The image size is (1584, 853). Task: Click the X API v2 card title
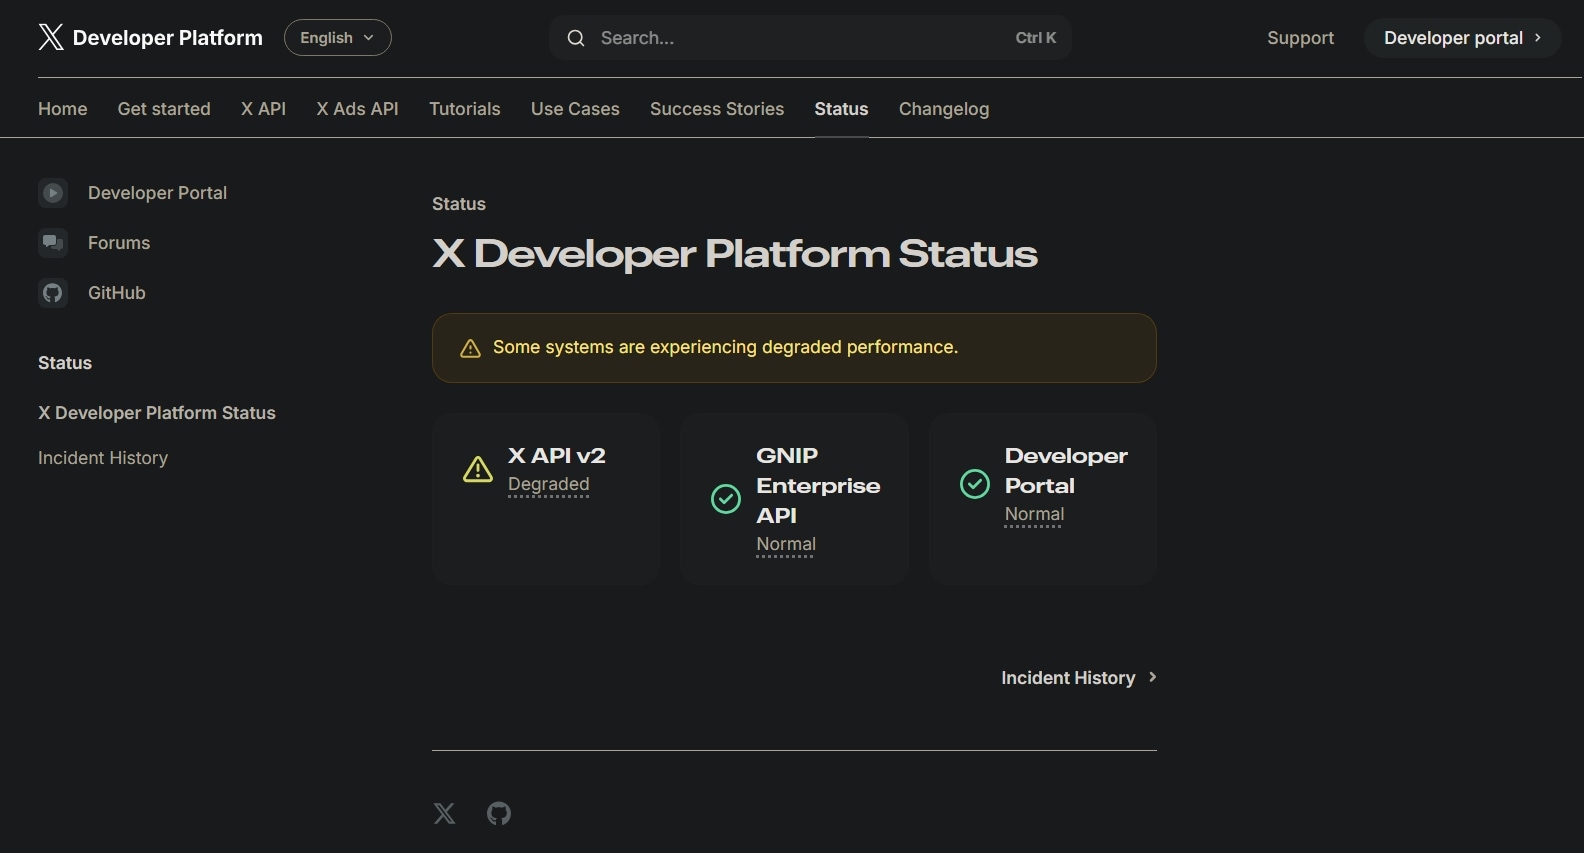click(x=557, y=456)
